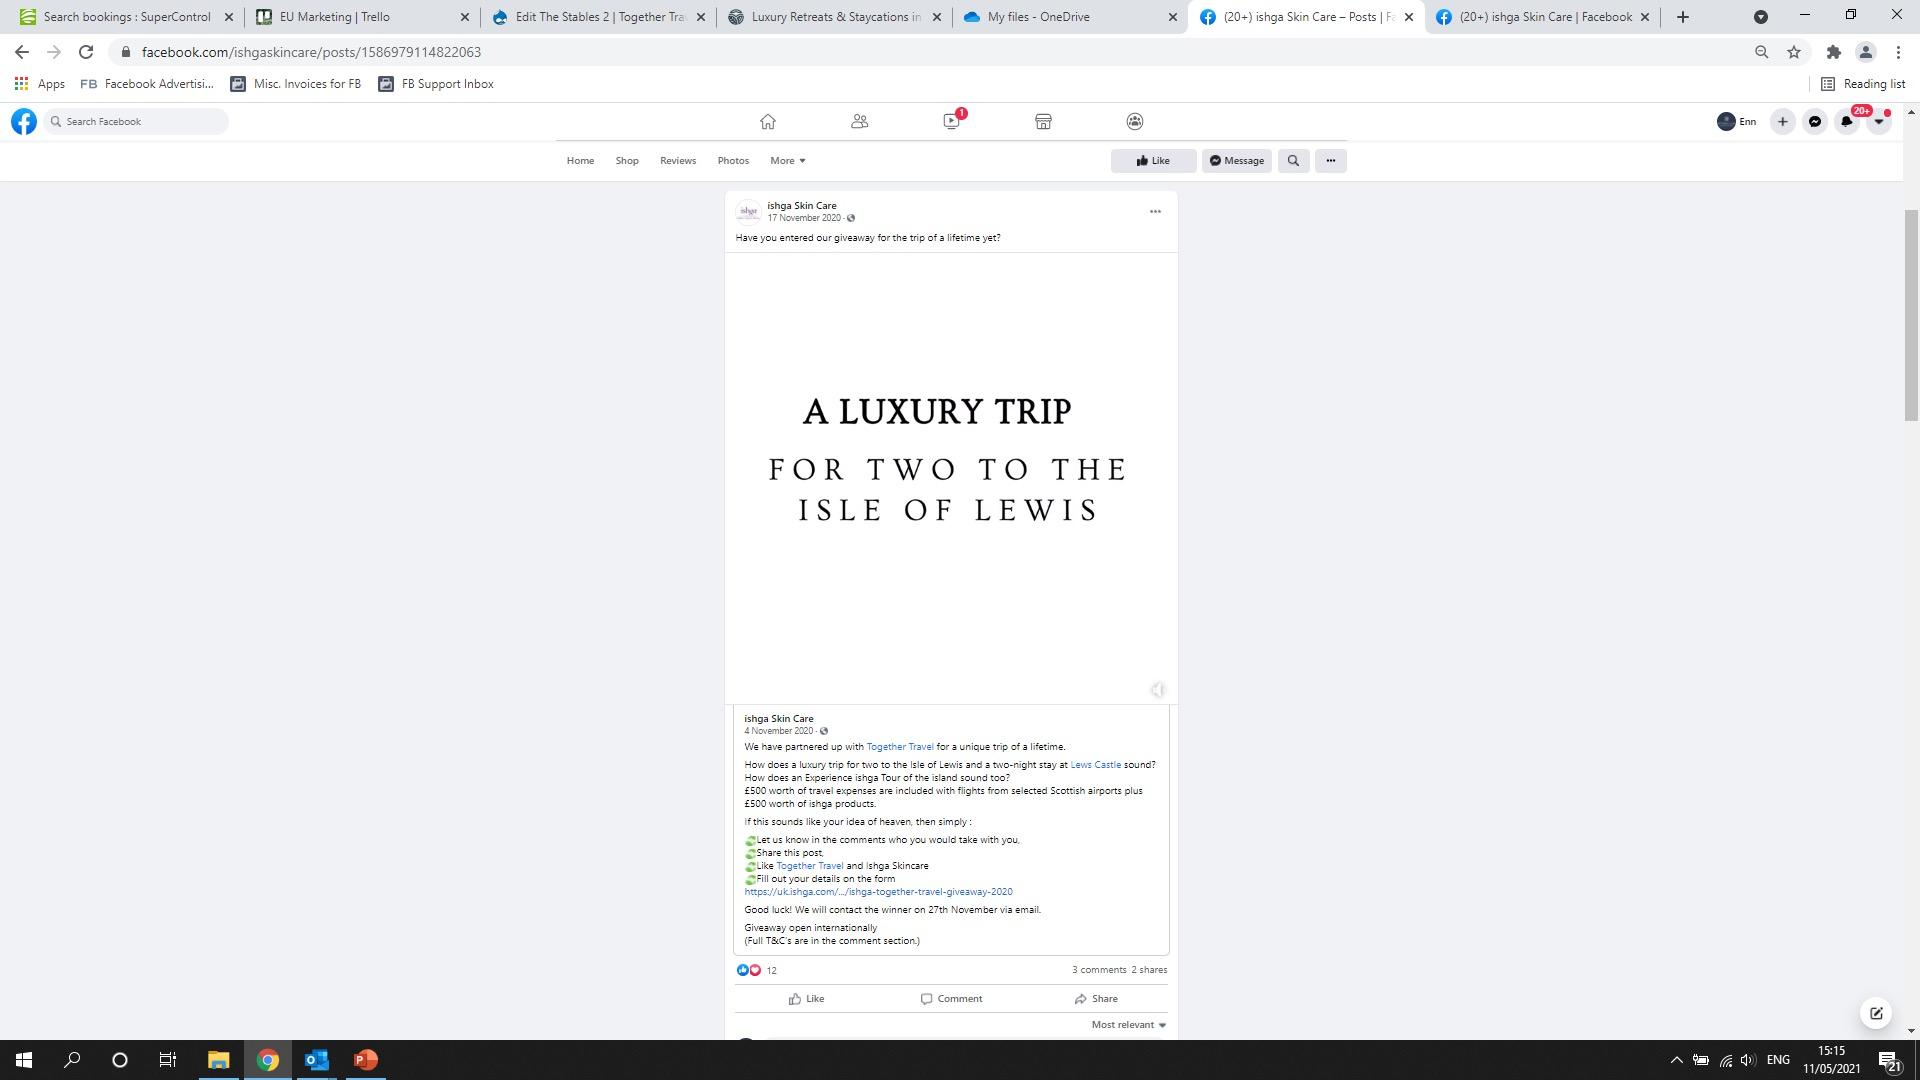Open the Most relevant comment sort dropdown

tap(1128, 1025)
